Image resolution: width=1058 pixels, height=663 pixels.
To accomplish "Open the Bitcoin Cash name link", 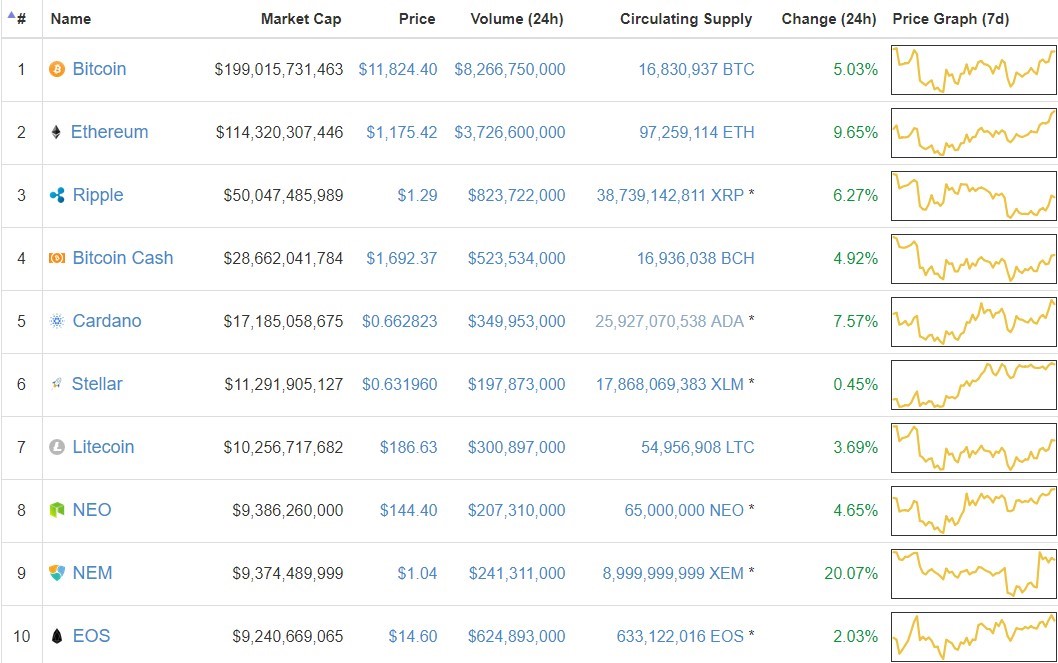I will [x=123, y=258].
